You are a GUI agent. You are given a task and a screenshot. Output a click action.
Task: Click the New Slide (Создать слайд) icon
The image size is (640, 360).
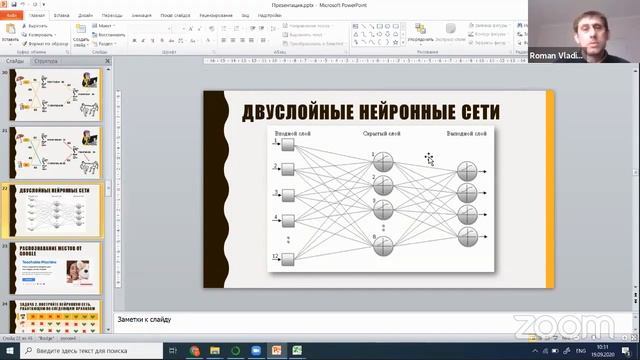point(81,29)
